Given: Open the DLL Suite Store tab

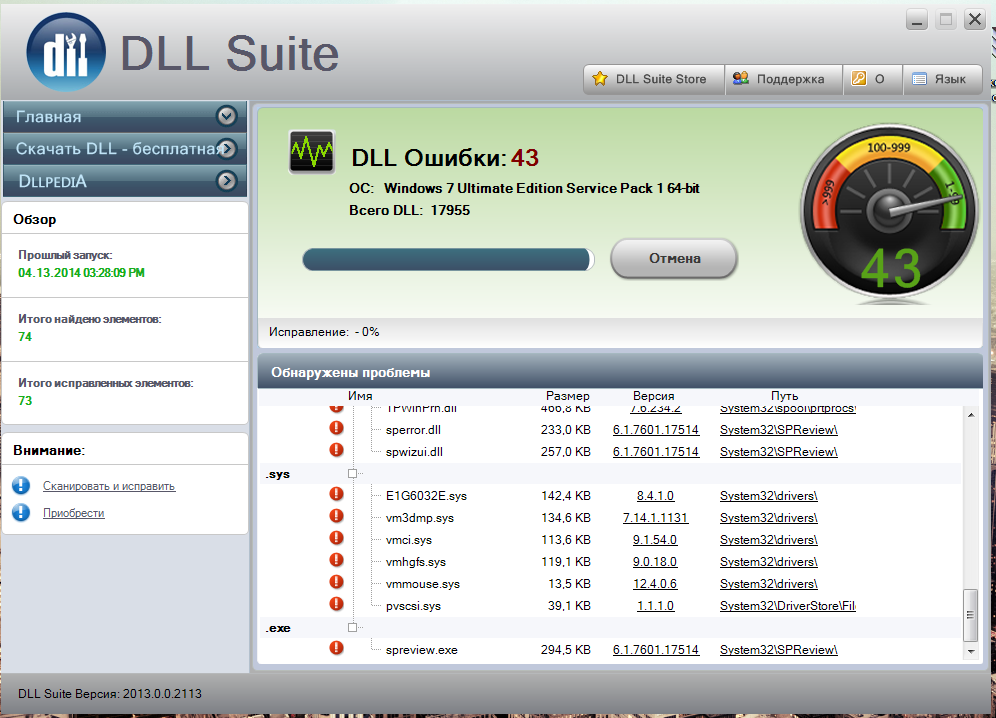Looking at the screenshot, I should [x=654, y=79].
